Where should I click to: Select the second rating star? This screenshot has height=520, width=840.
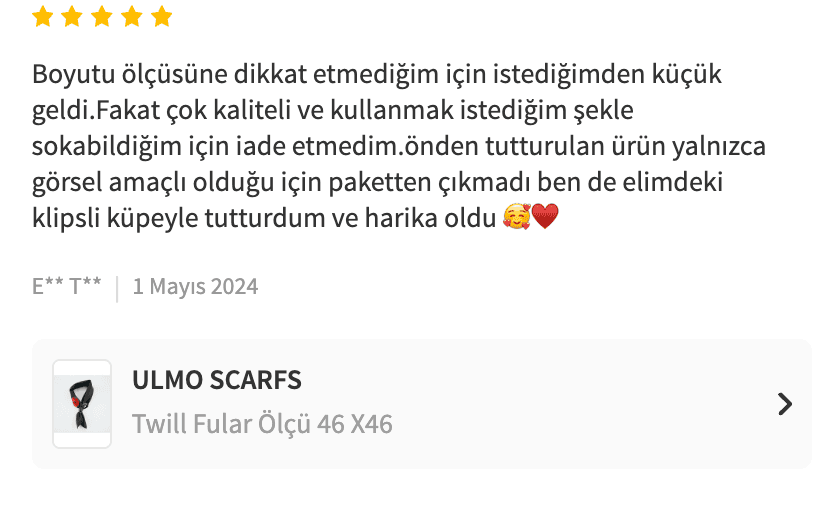point(72,16)
